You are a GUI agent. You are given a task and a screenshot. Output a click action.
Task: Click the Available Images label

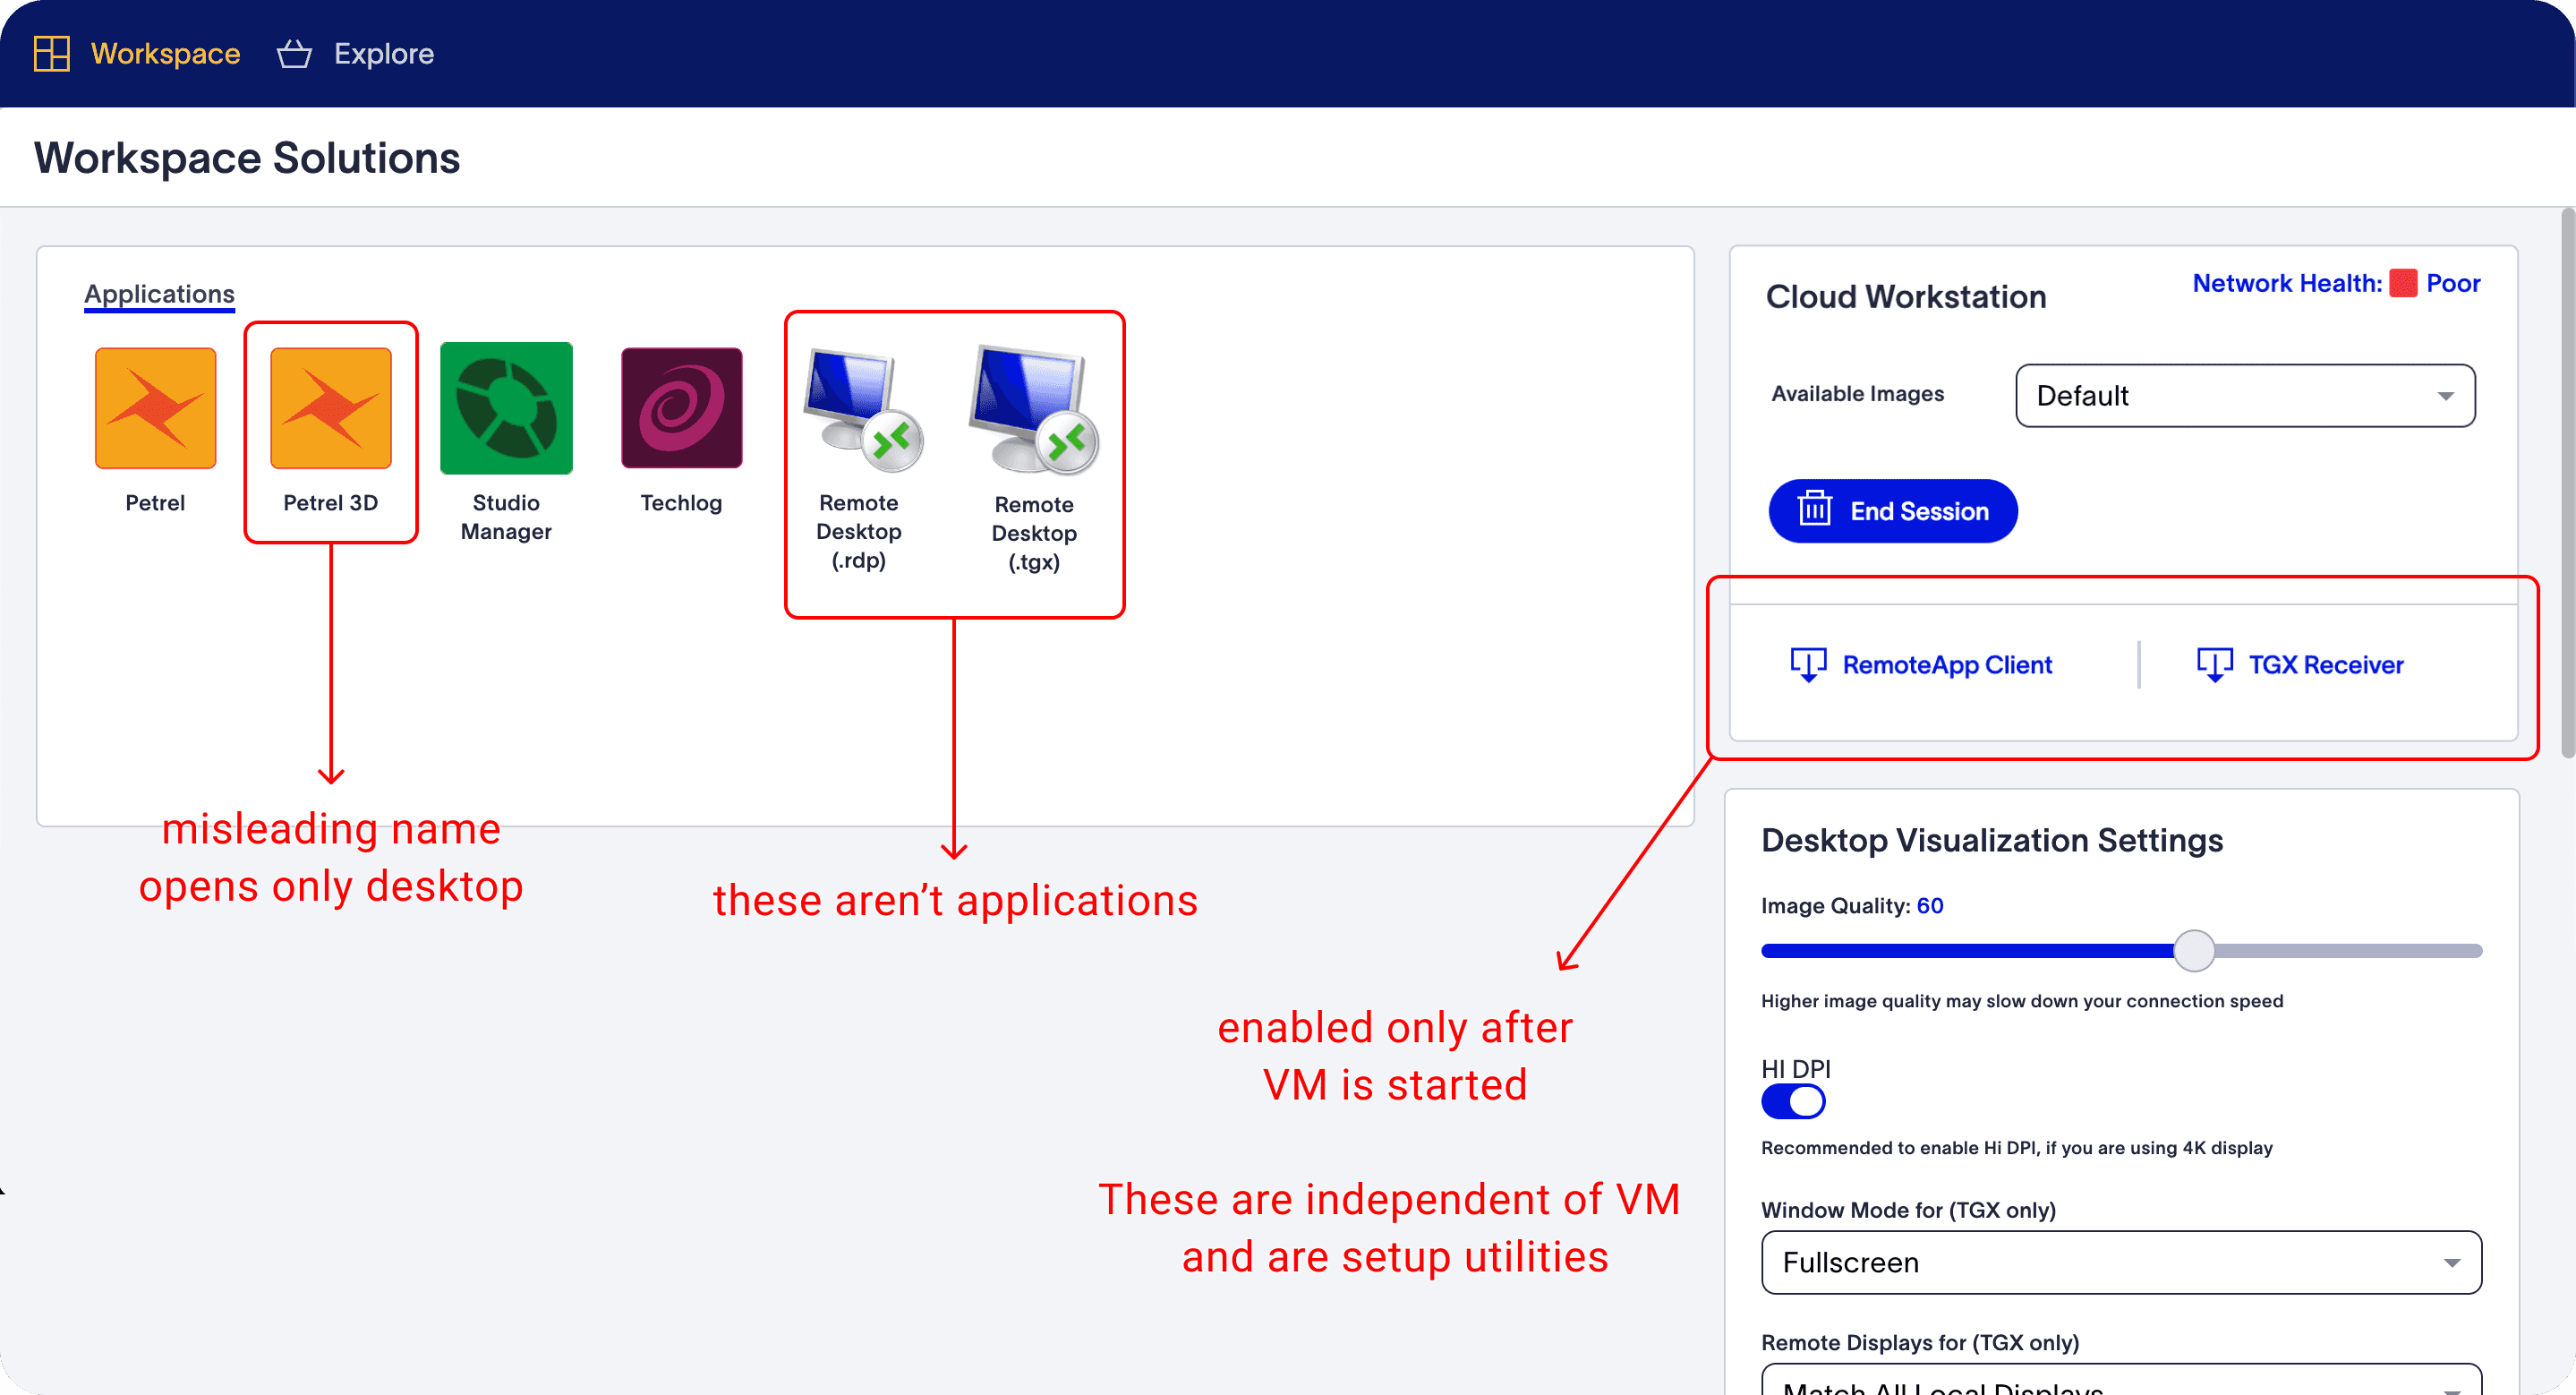click(x=1858, y=394)
